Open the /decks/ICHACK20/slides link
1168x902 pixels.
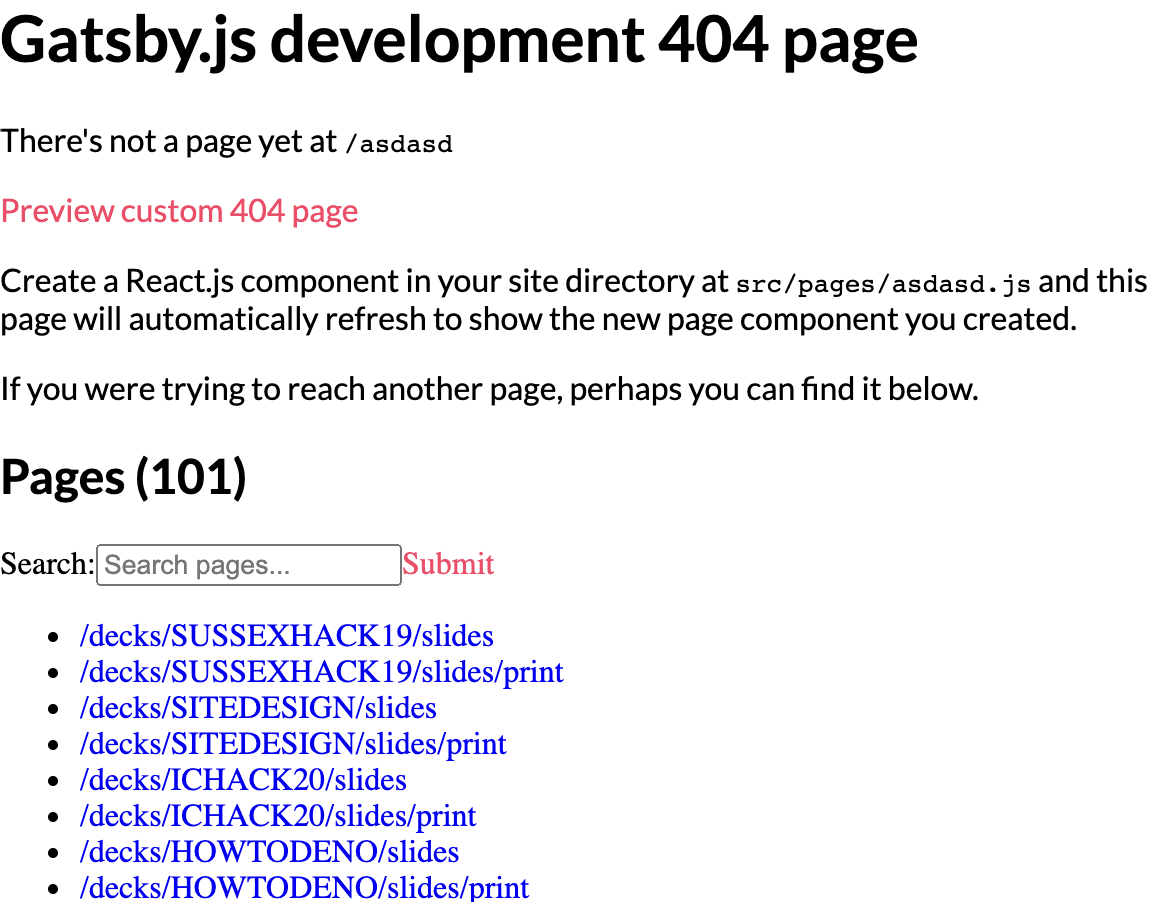(x=242, y=780)
